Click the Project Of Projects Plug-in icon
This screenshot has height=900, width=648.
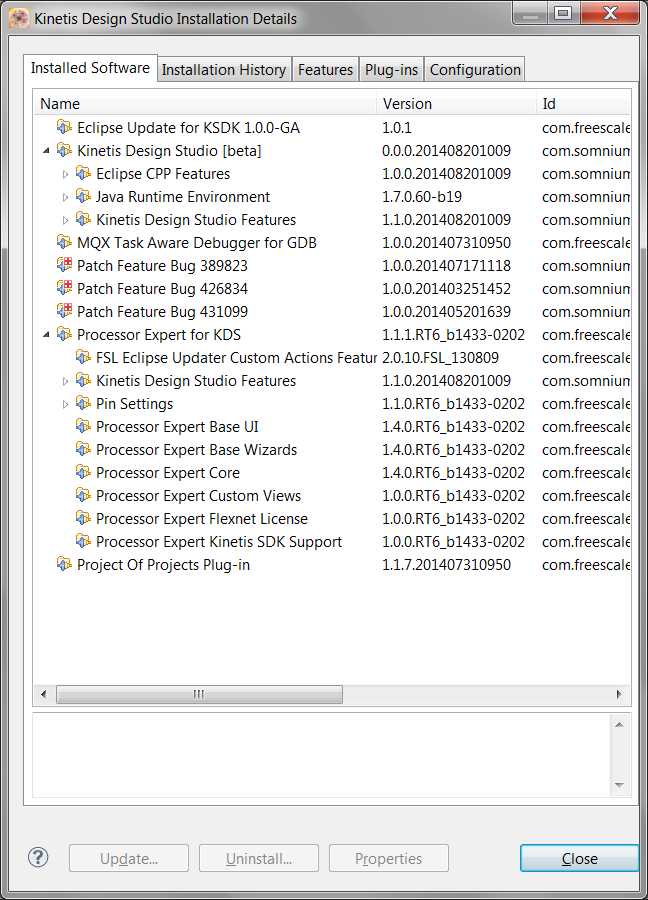(65, 565)
